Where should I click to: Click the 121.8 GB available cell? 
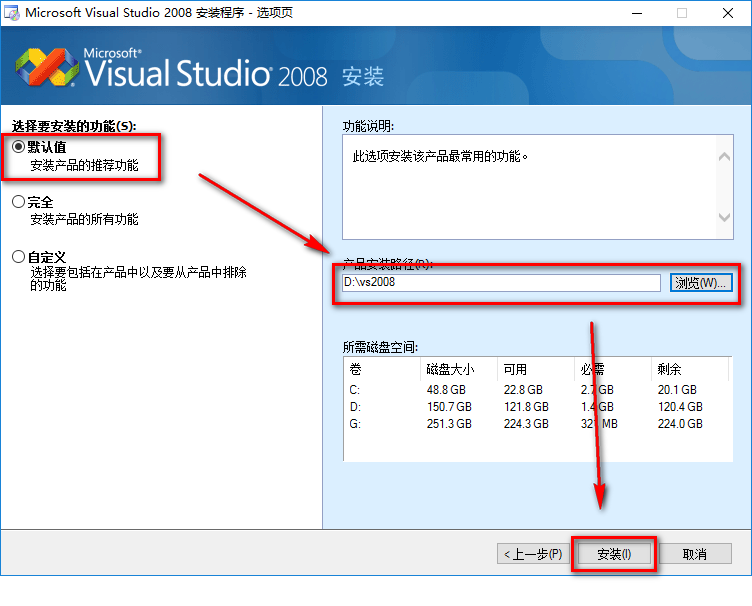coord(526,407)
